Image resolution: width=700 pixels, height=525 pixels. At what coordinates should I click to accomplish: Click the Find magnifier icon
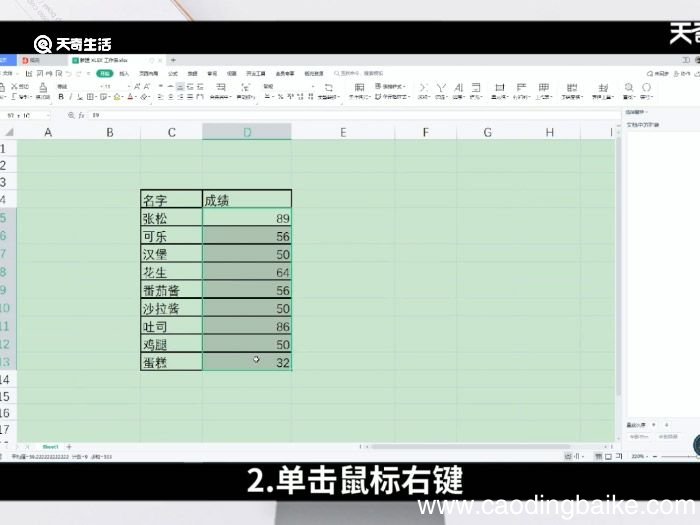point(629,87)
